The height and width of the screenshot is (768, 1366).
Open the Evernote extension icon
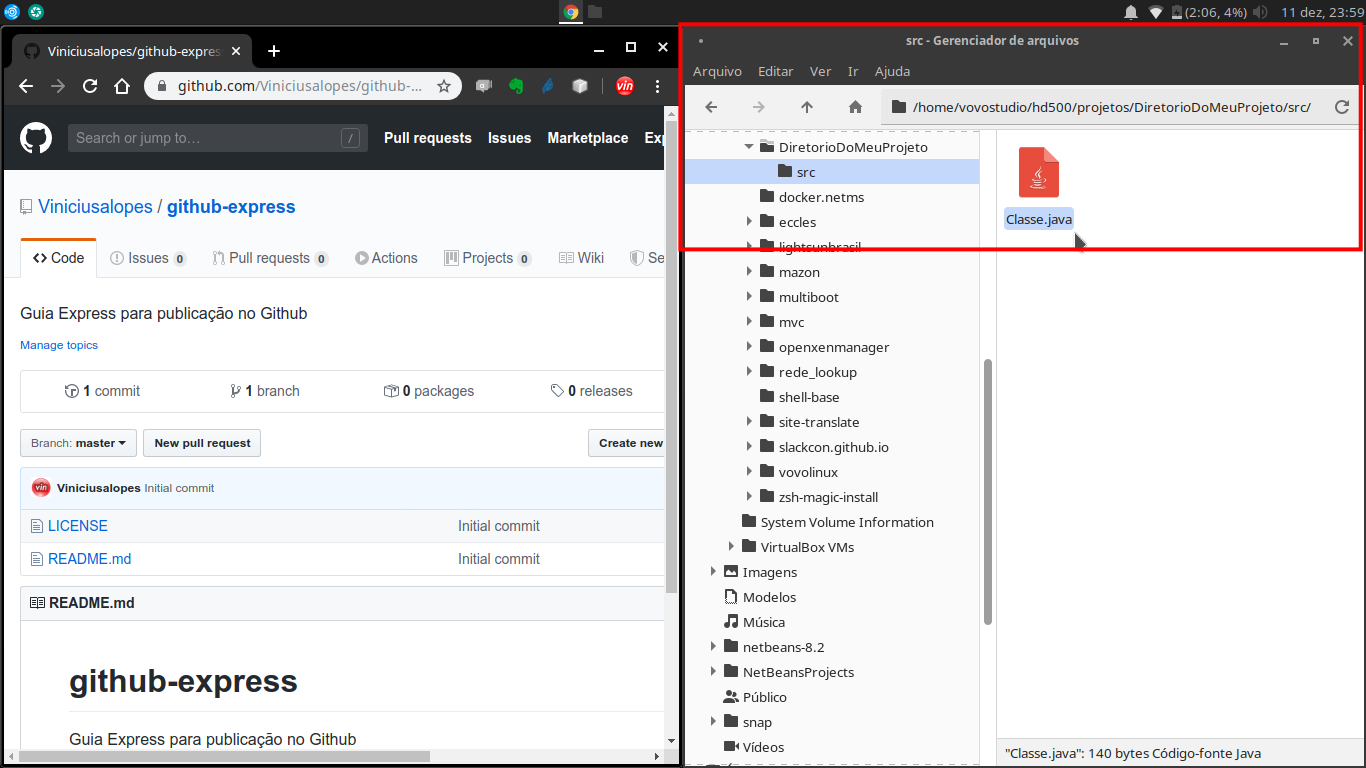(516, 86)
